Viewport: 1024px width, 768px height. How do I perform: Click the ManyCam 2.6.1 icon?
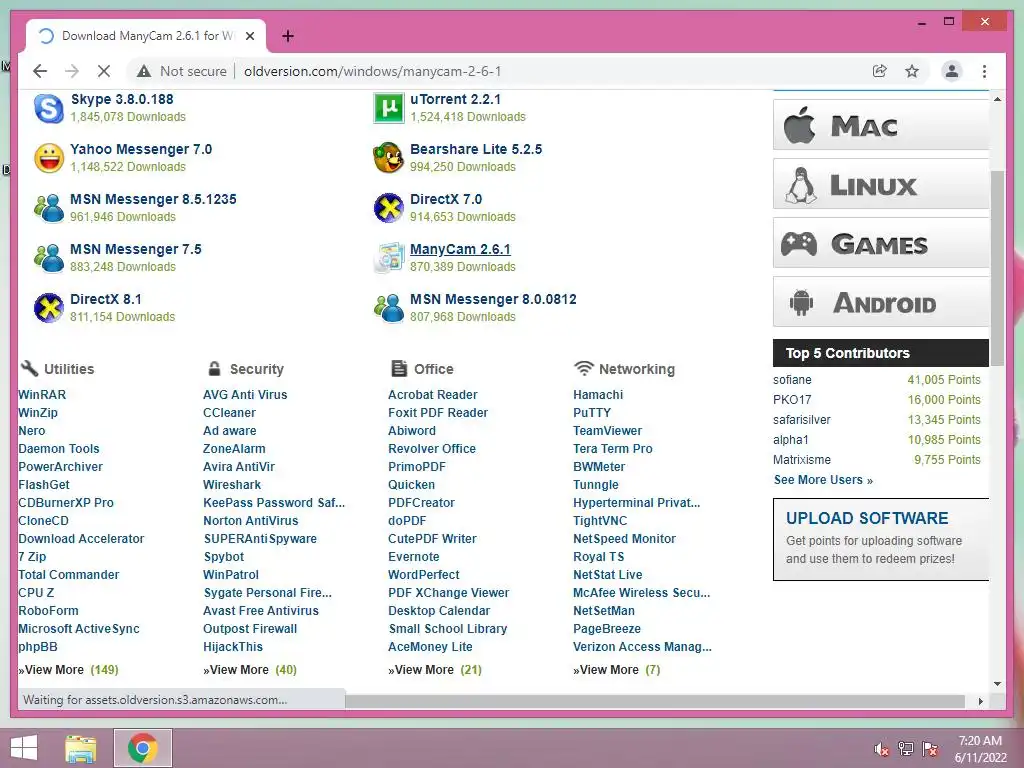point(389,258)
